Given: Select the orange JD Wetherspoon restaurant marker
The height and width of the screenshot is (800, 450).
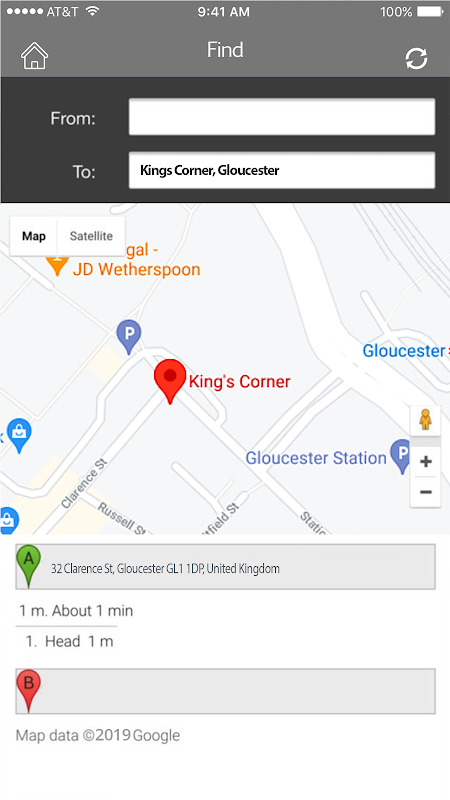Looking at the screenshot, I should click(57, 265).
